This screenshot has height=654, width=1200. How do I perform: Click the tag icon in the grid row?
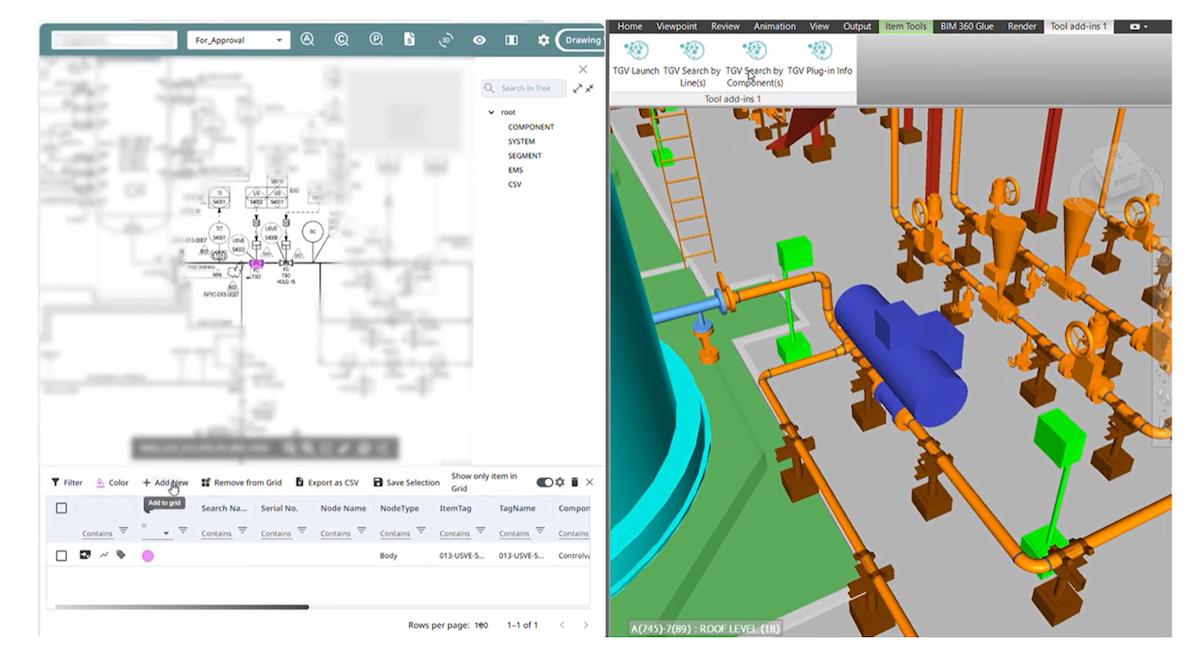(121, 555)
